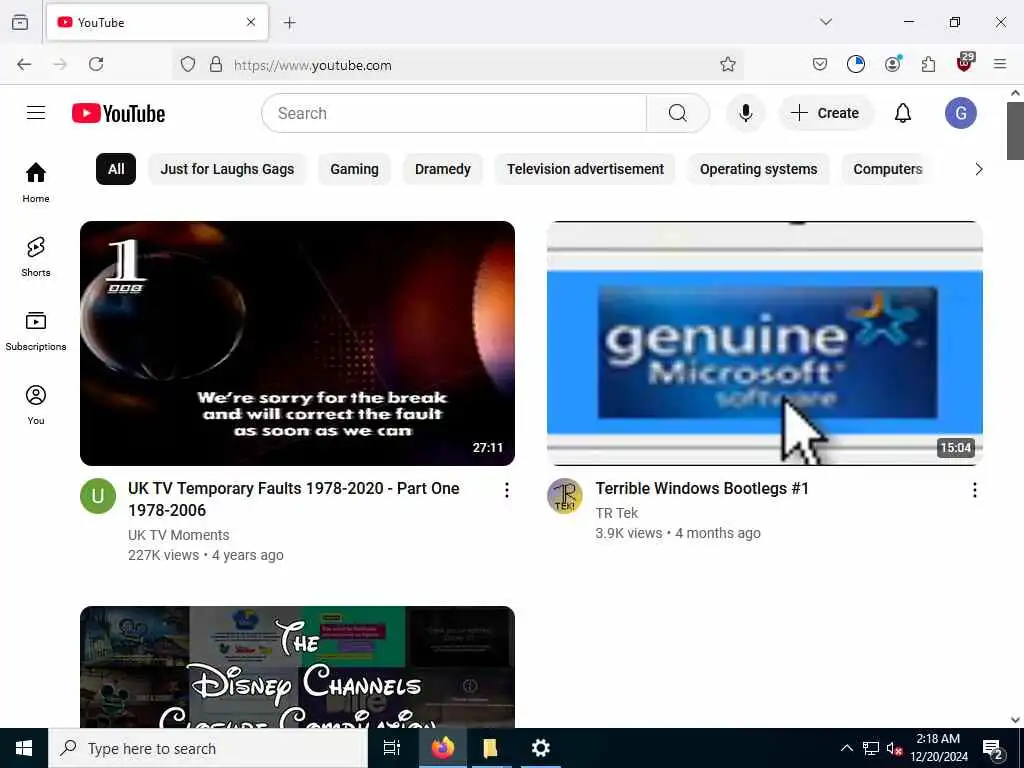The height and width of the screenshot is (768, 1024).
Task: Open options for UK TV Temporary Faults video
Action: tap(507, 490)
